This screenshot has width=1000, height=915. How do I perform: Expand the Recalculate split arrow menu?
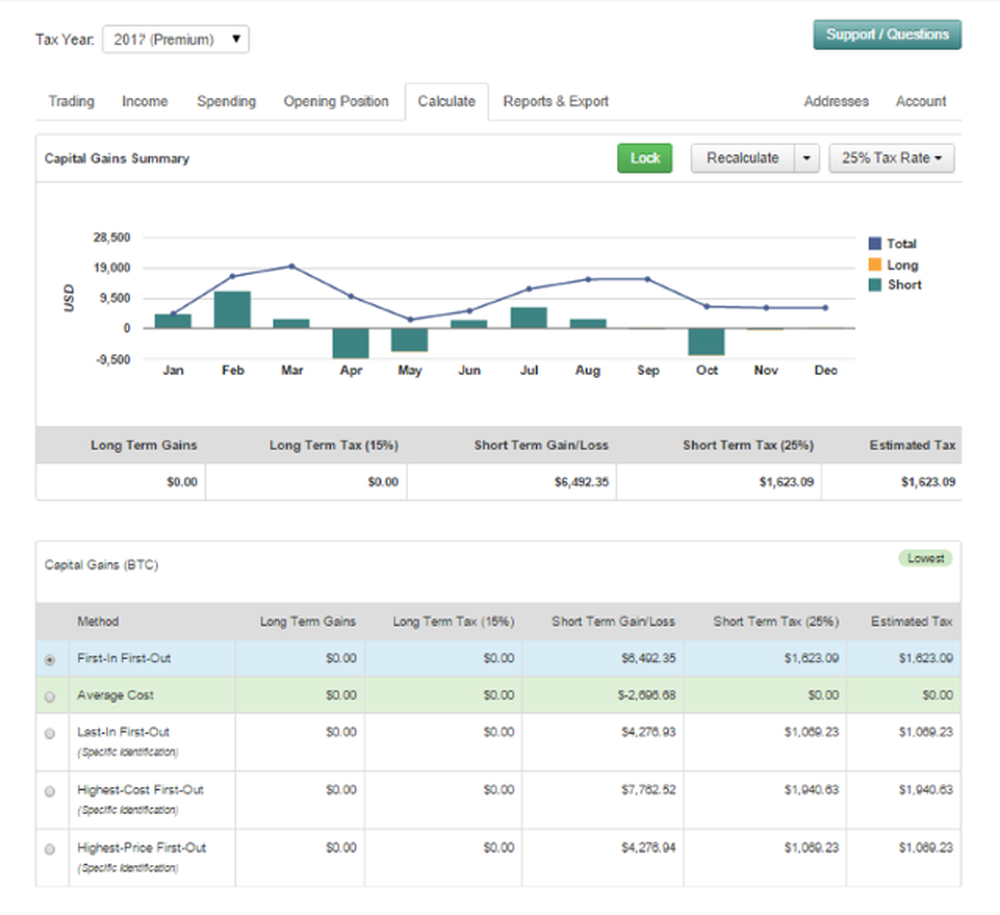(807, 158)
